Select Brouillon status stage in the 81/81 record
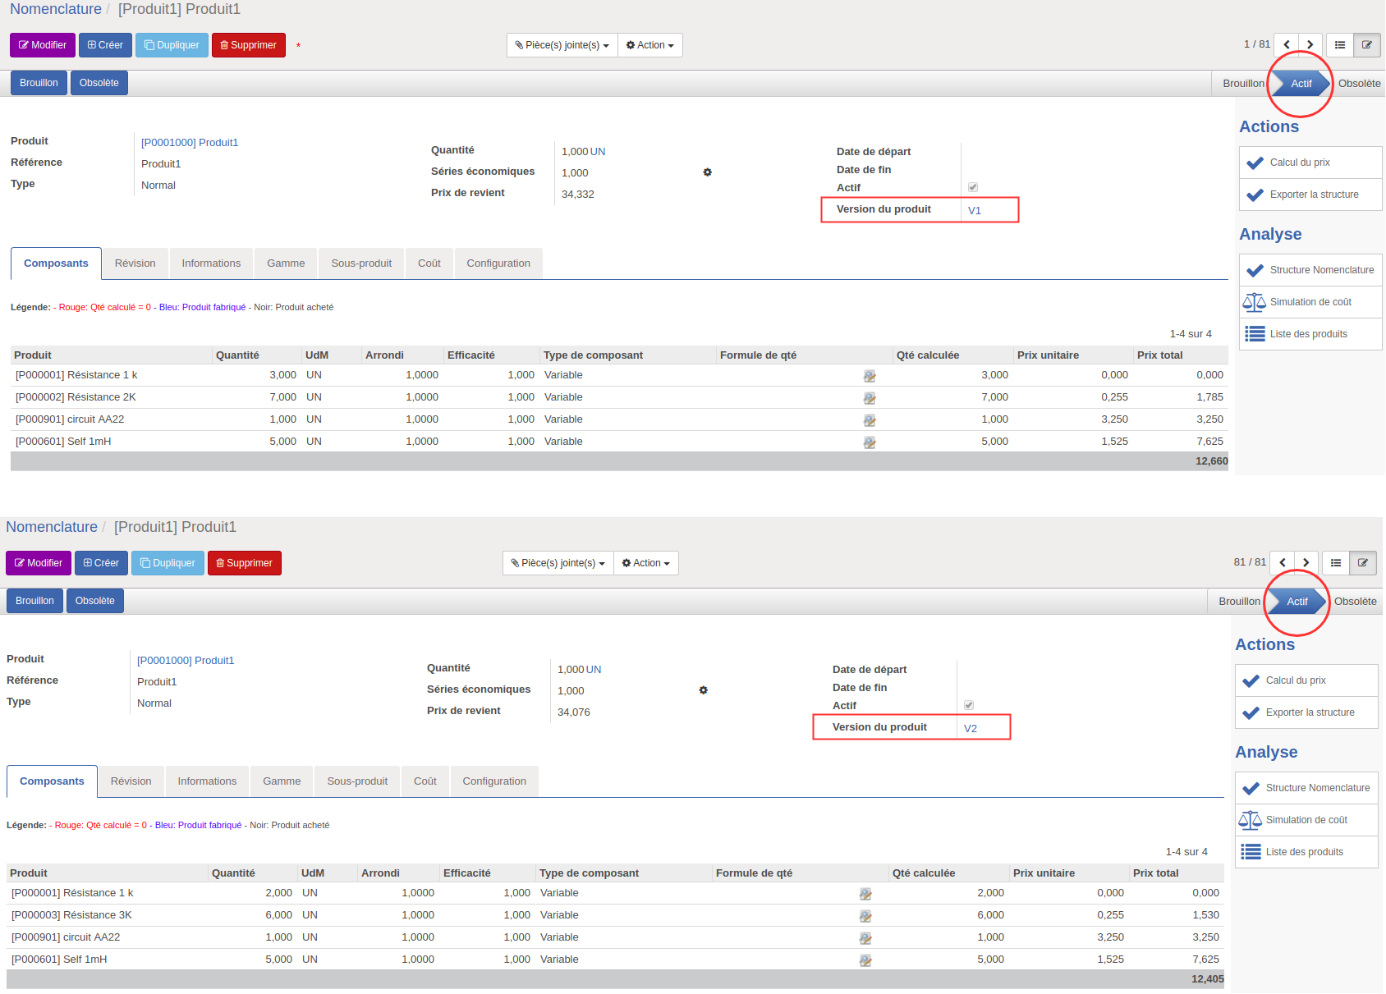Viewport: 1386px width, 994px height. pyautogui.click(x=1239, y=602)
